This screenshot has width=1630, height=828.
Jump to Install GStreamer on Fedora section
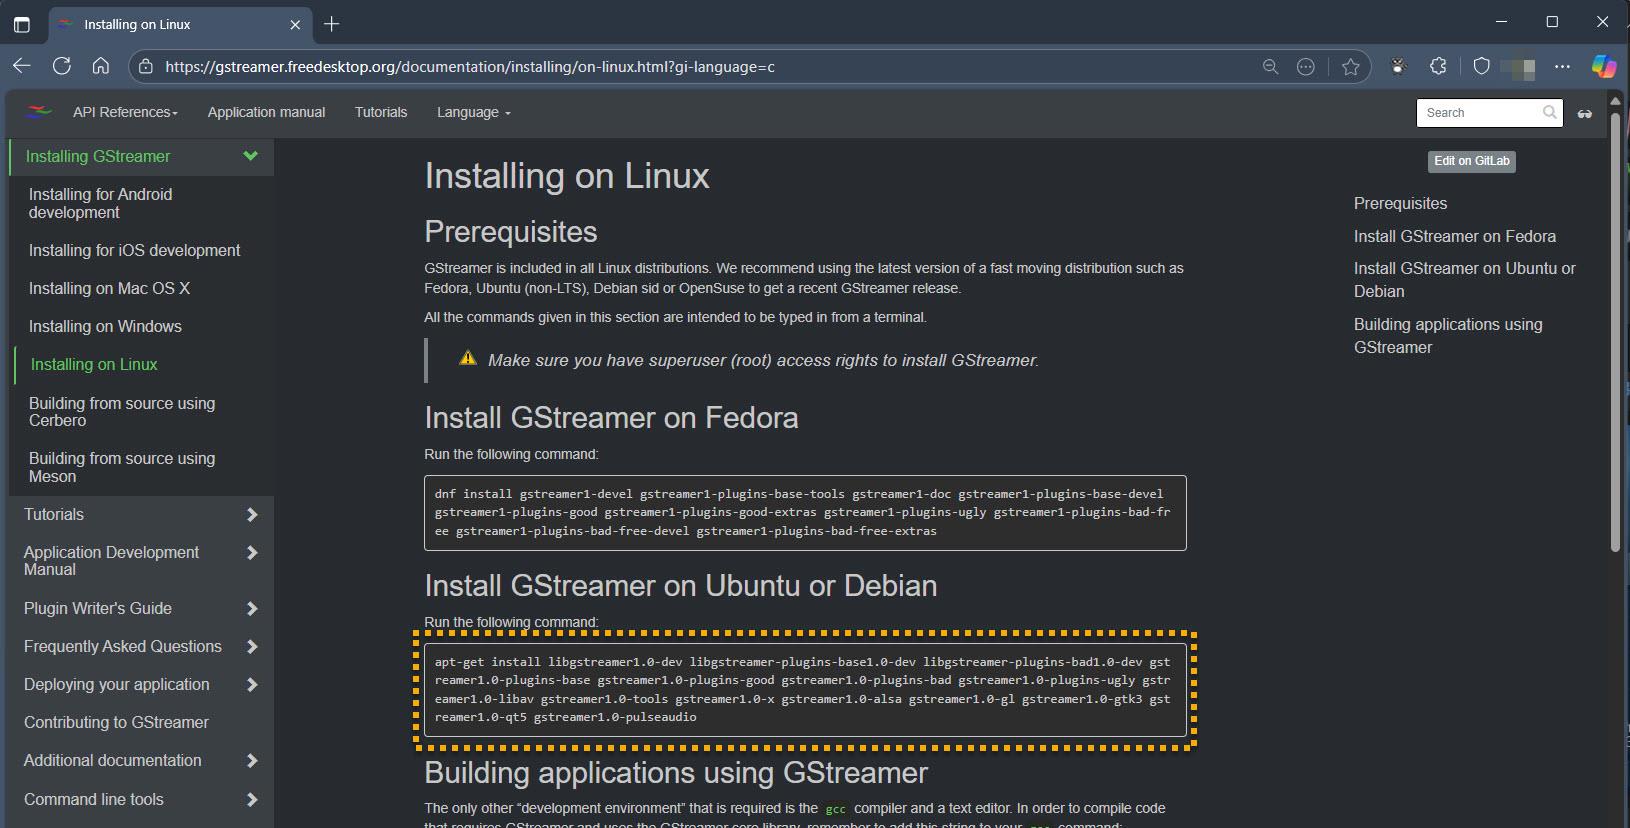1454,236
